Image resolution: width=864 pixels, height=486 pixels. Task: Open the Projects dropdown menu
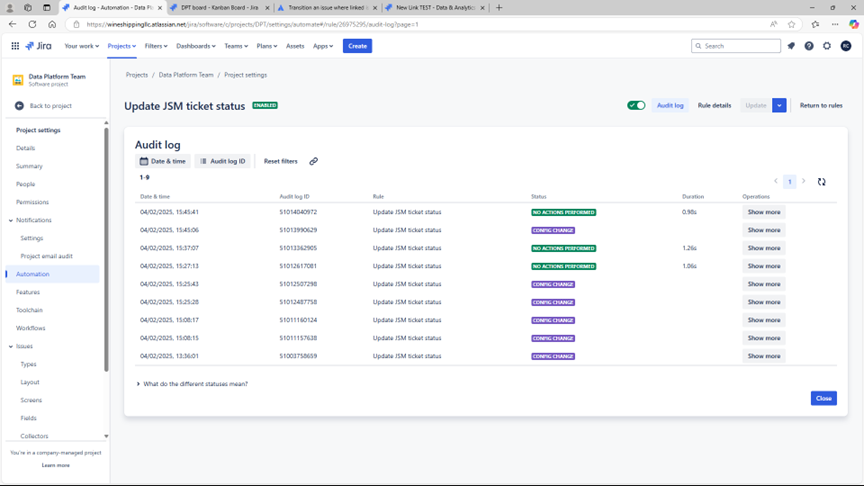coord(122,46)
